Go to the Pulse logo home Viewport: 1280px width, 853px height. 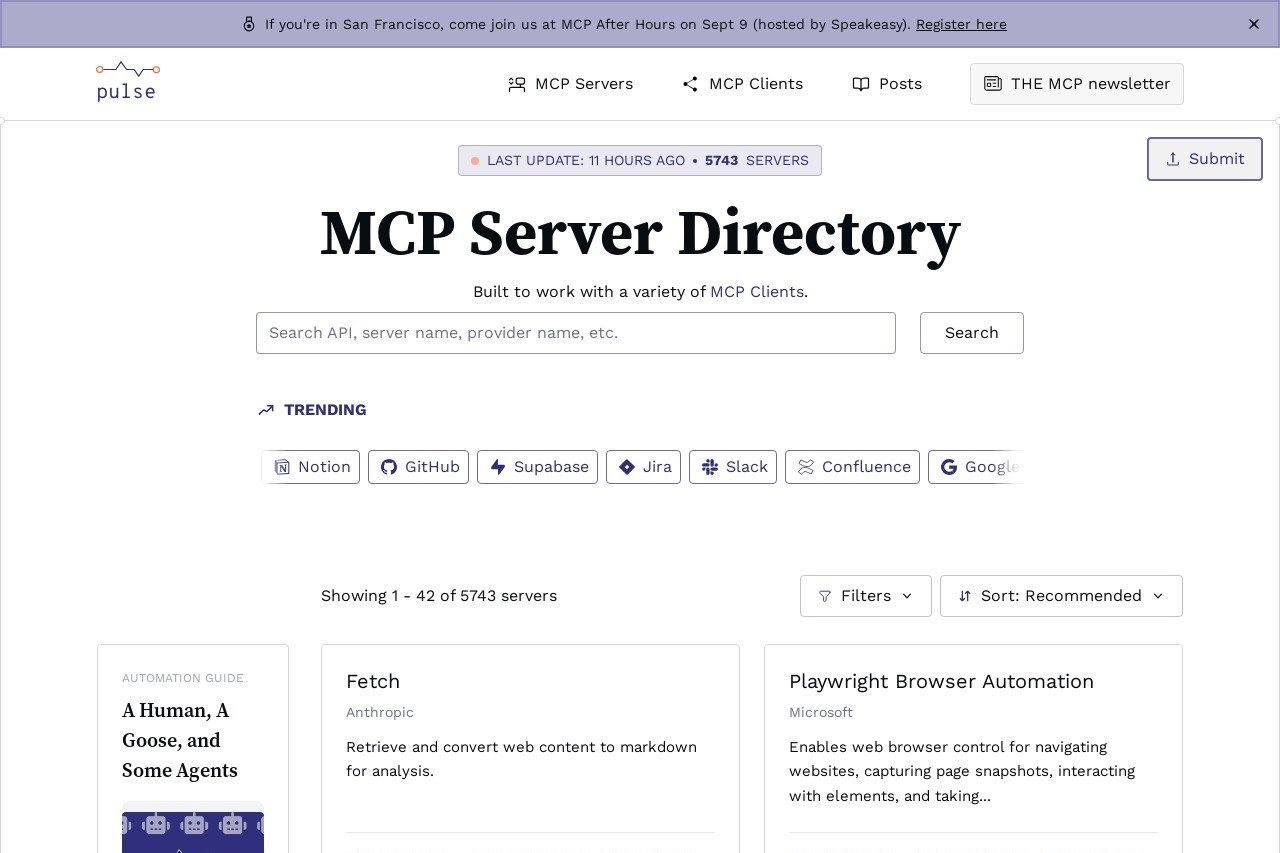[x=127, y=83]
